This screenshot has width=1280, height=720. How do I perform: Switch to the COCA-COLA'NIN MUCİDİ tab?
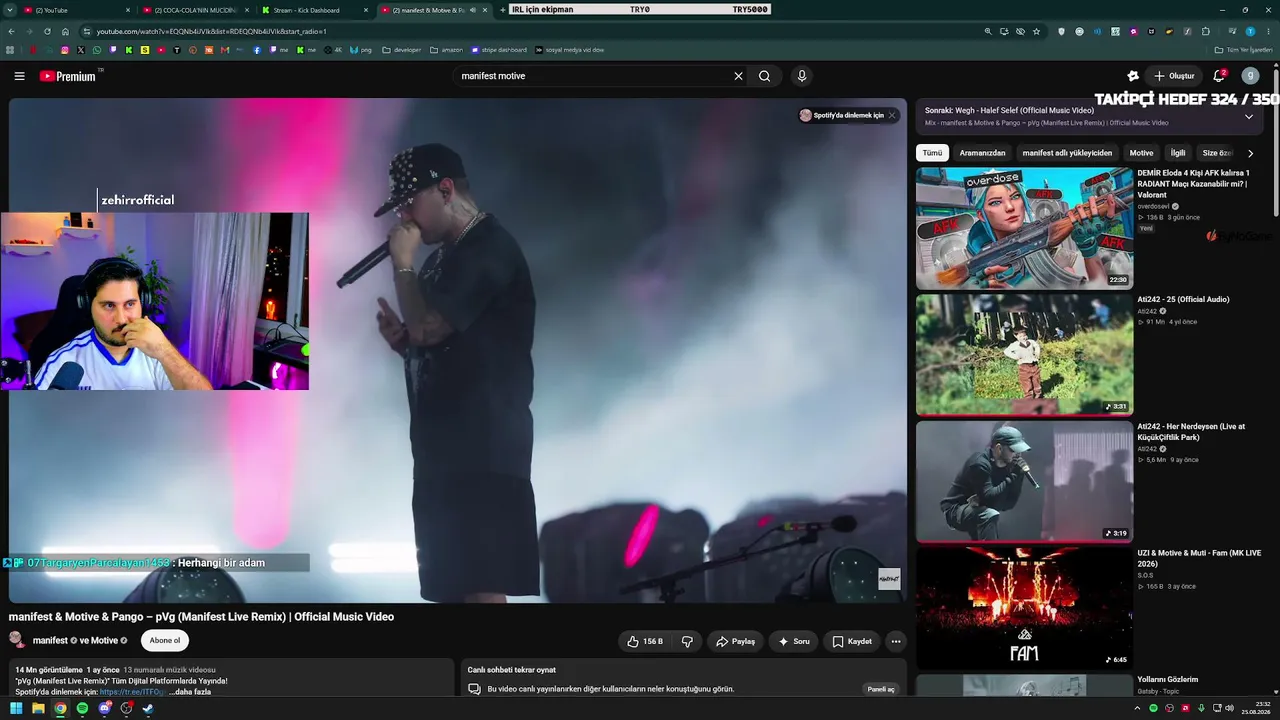195,10
